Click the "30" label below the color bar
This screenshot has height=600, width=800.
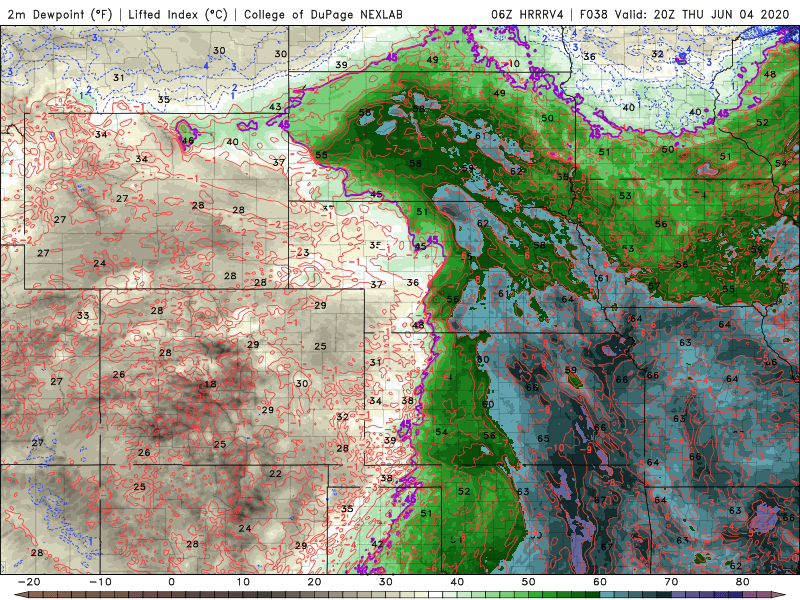pyautogui.click(x=386, y=582)
